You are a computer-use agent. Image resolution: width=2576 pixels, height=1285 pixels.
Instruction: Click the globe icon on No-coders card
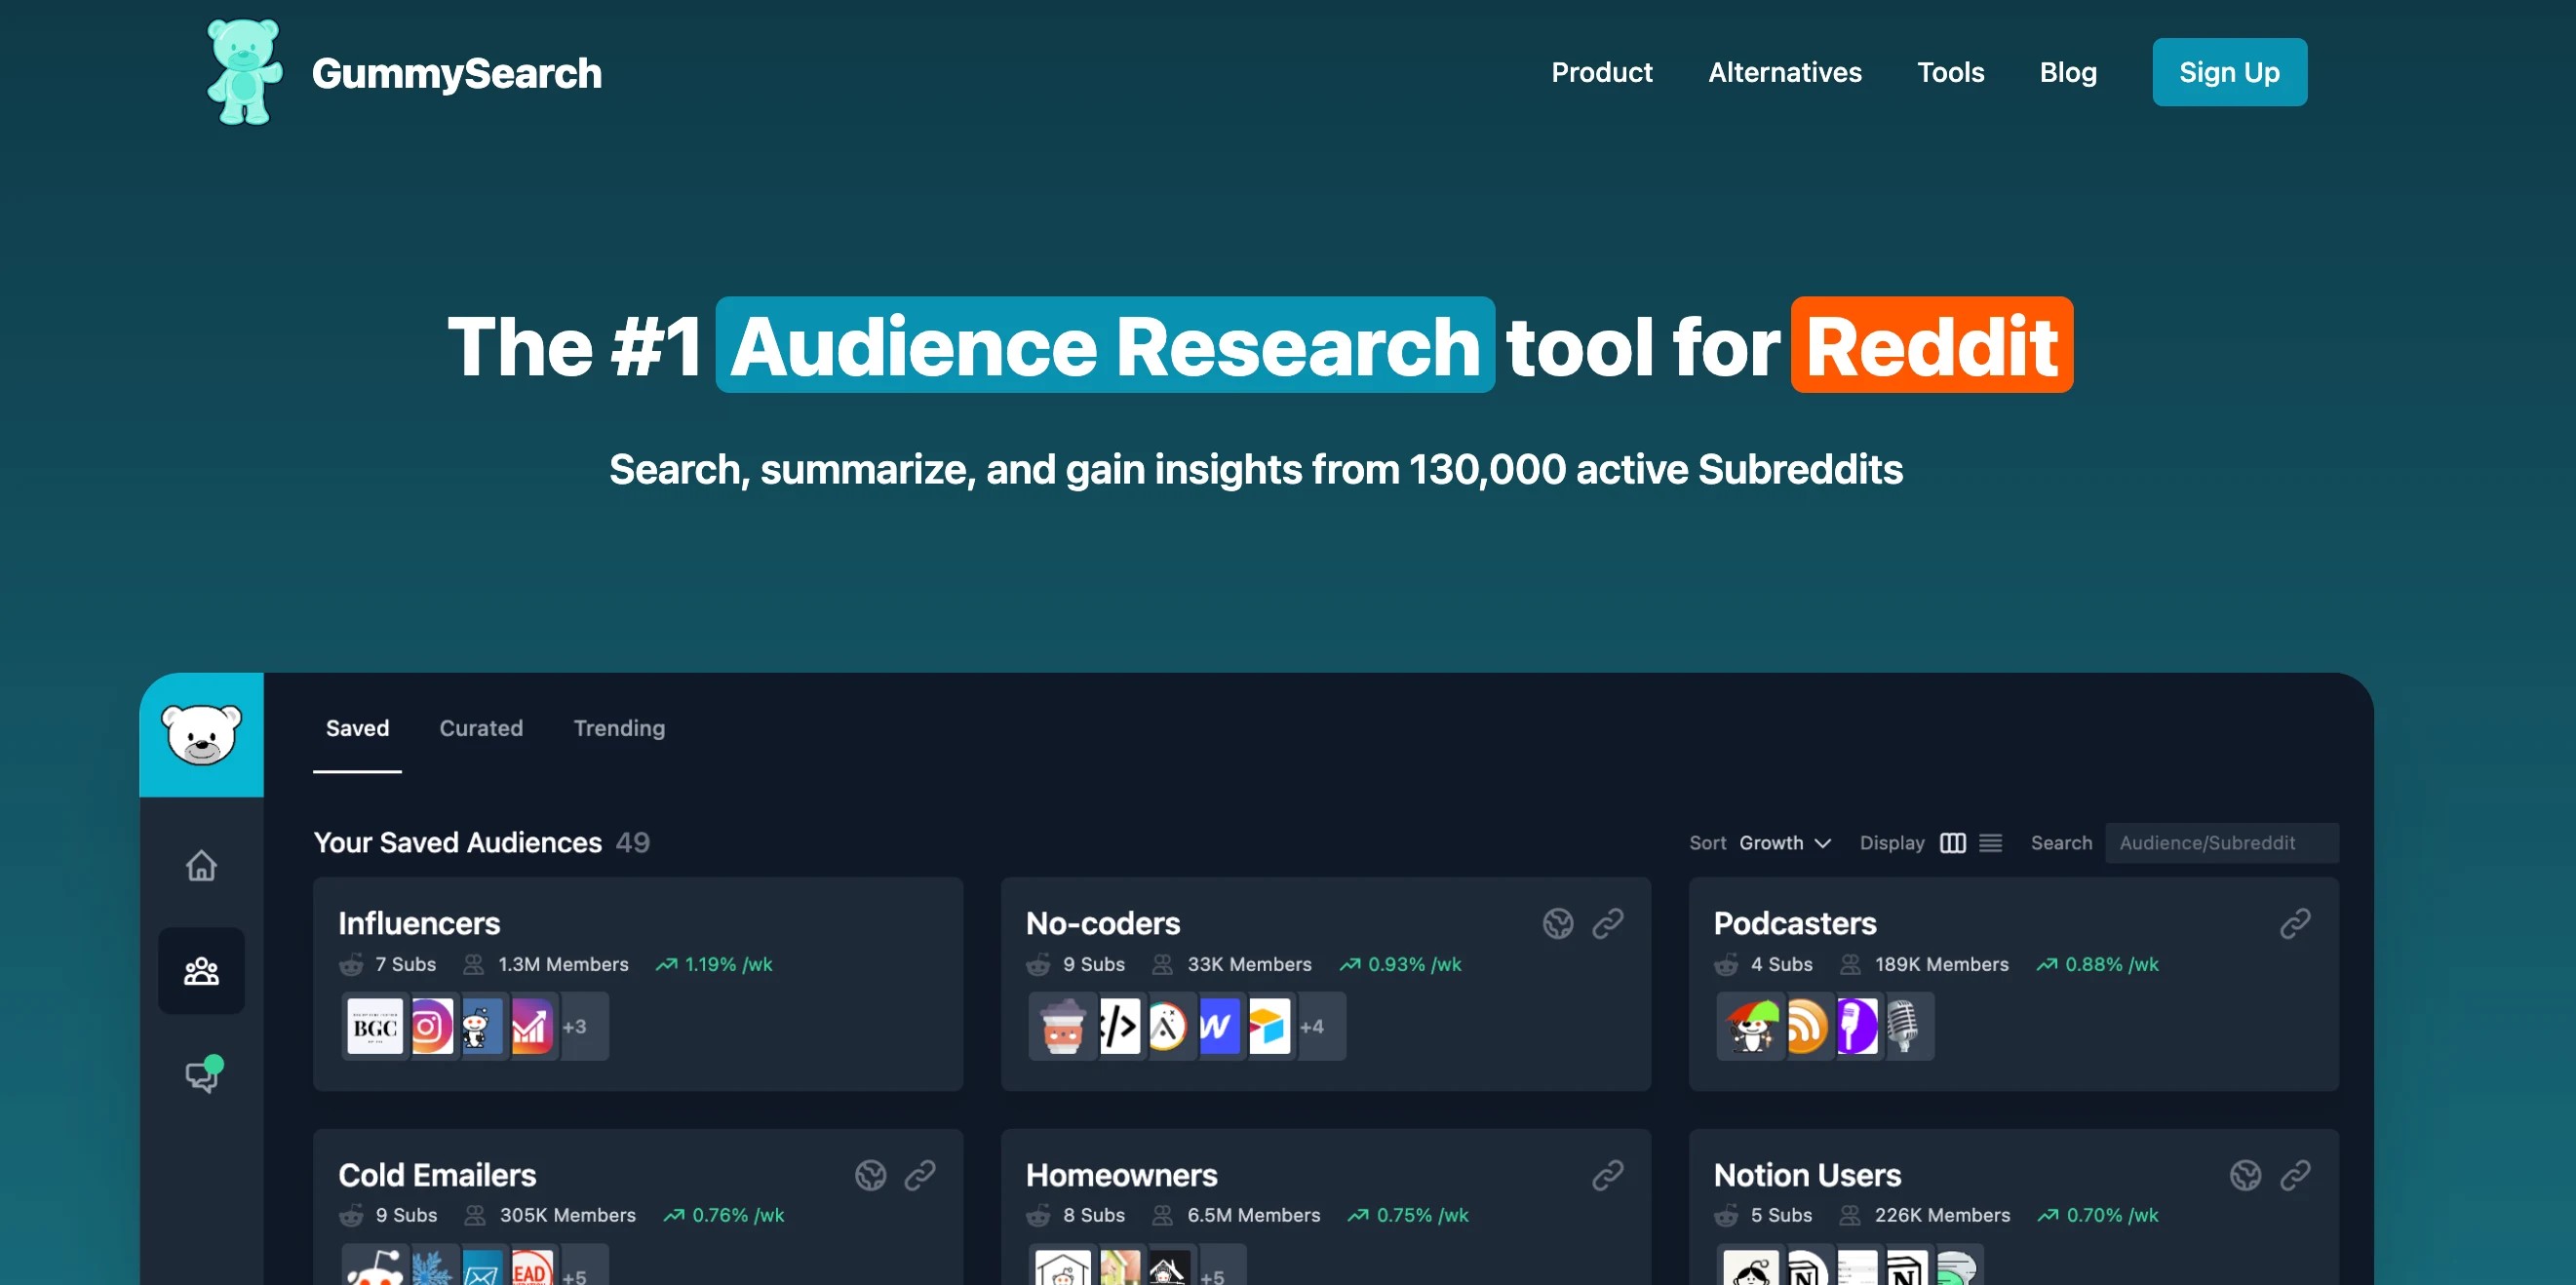[x=1558, y=923]
